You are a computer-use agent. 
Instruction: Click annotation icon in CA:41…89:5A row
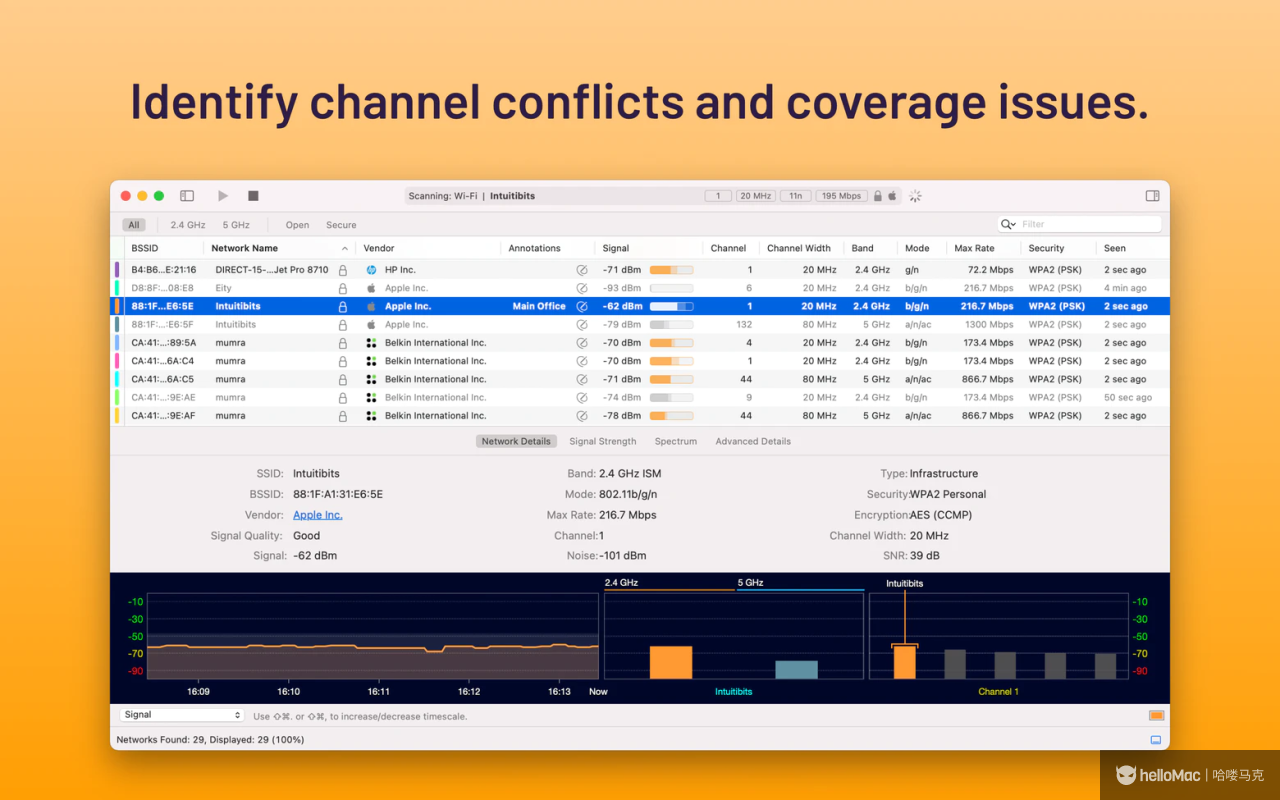[x=582, y=343]
